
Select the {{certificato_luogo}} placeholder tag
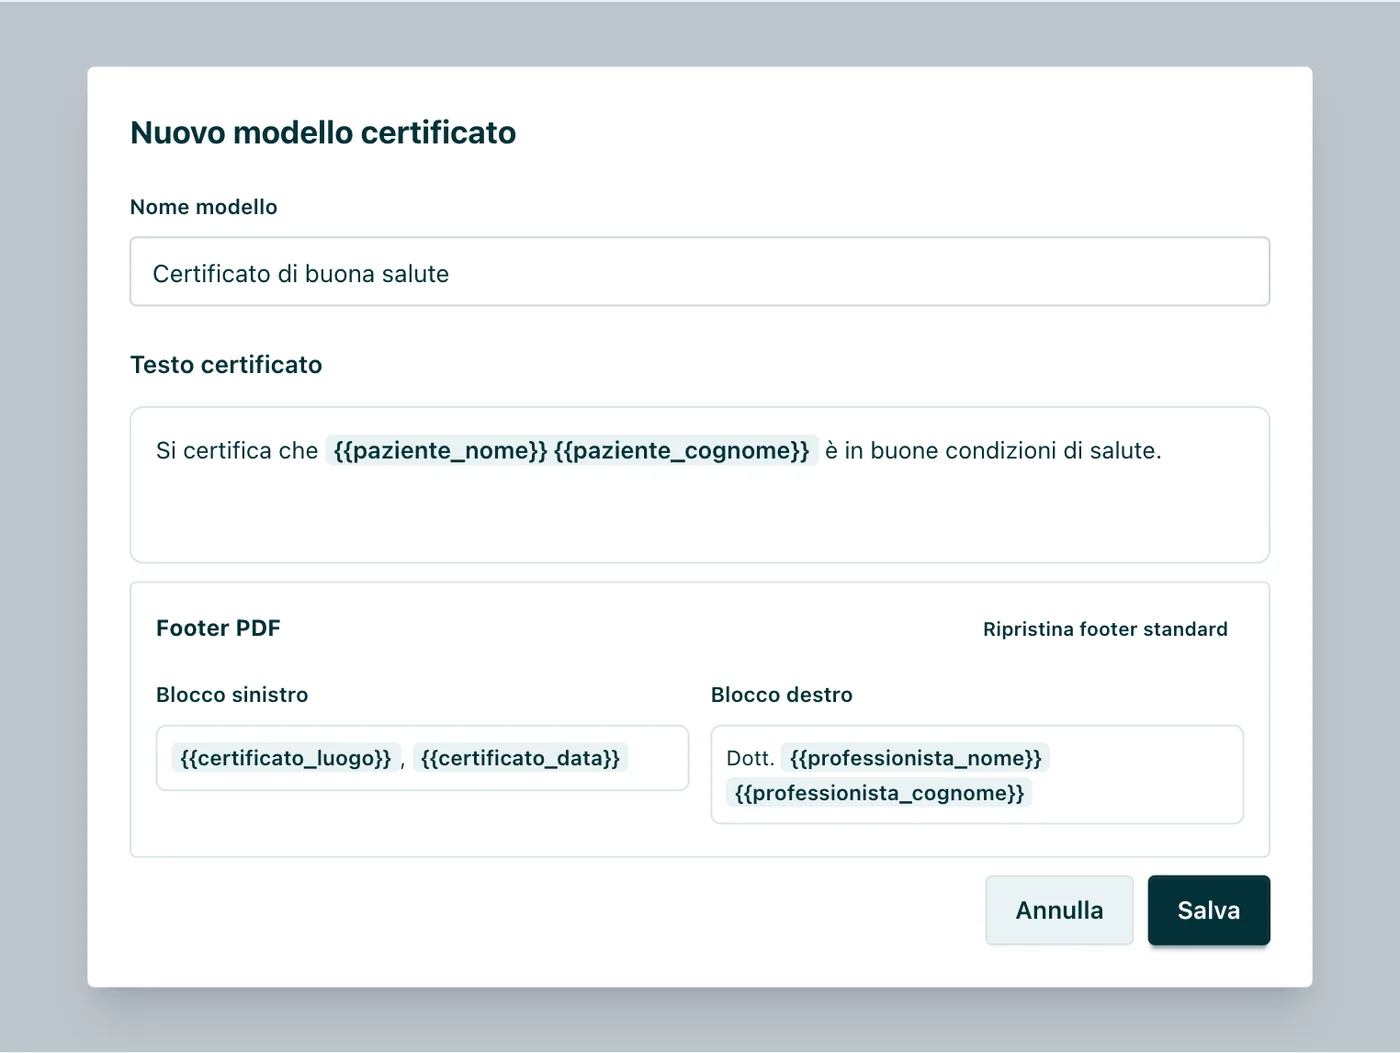click(x=286, y=758)
